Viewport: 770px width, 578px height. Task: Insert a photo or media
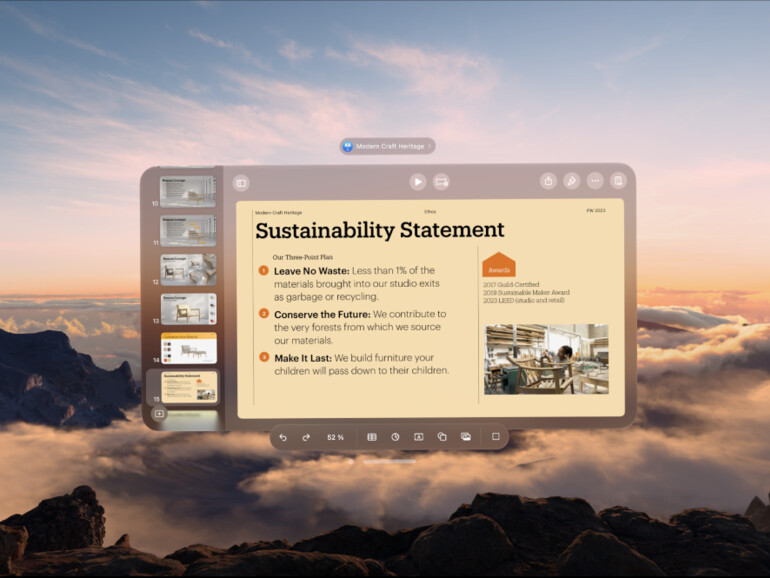[466, 437]
